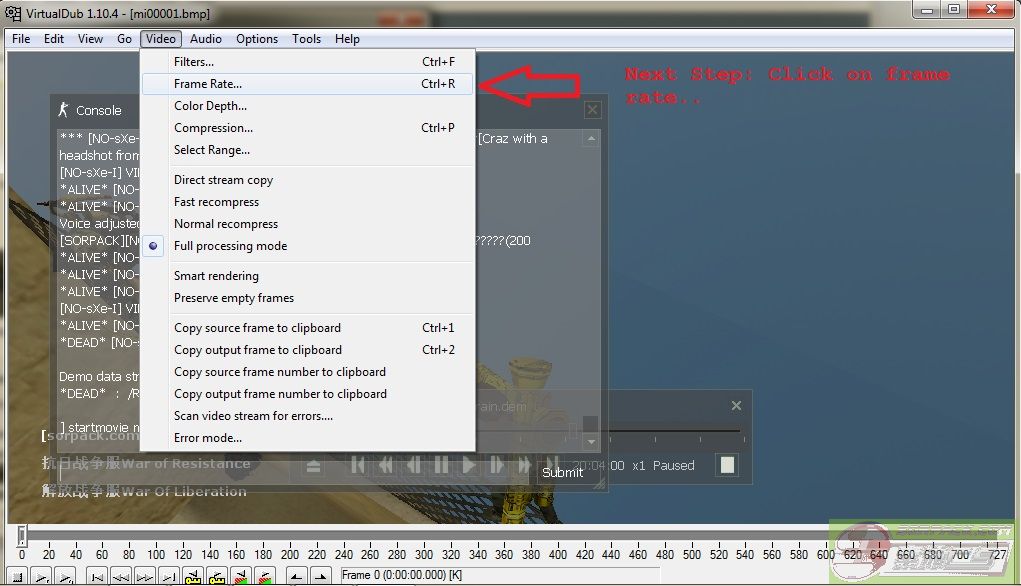Toggle Preserve empty frames option

tap(234, 298)
